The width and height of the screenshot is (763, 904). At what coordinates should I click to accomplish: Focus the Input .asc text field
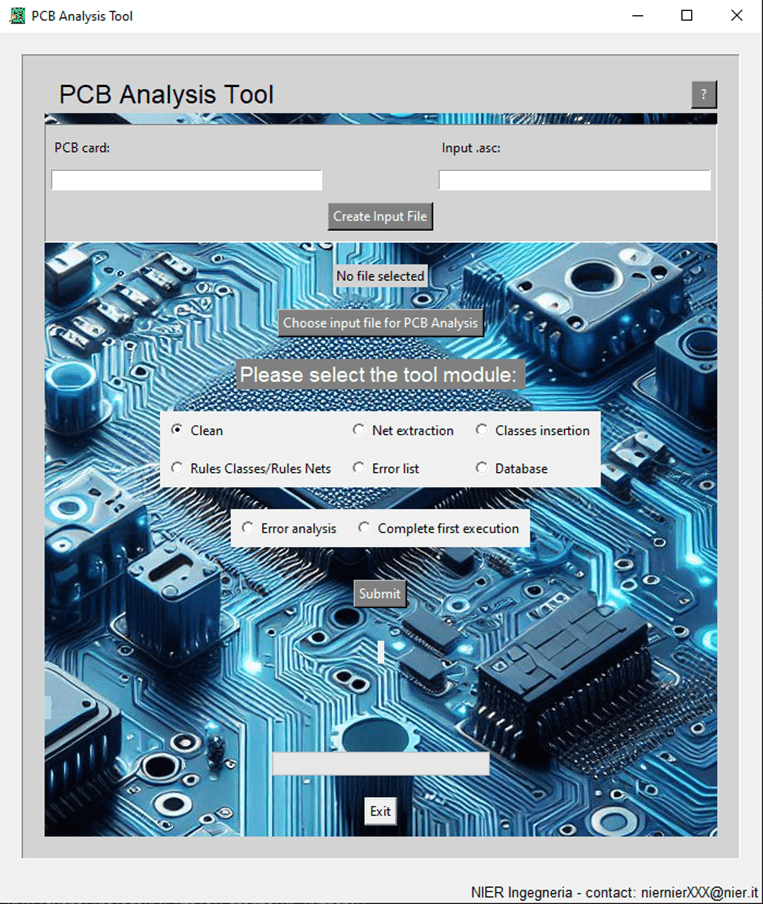click(x=574, y=180)
